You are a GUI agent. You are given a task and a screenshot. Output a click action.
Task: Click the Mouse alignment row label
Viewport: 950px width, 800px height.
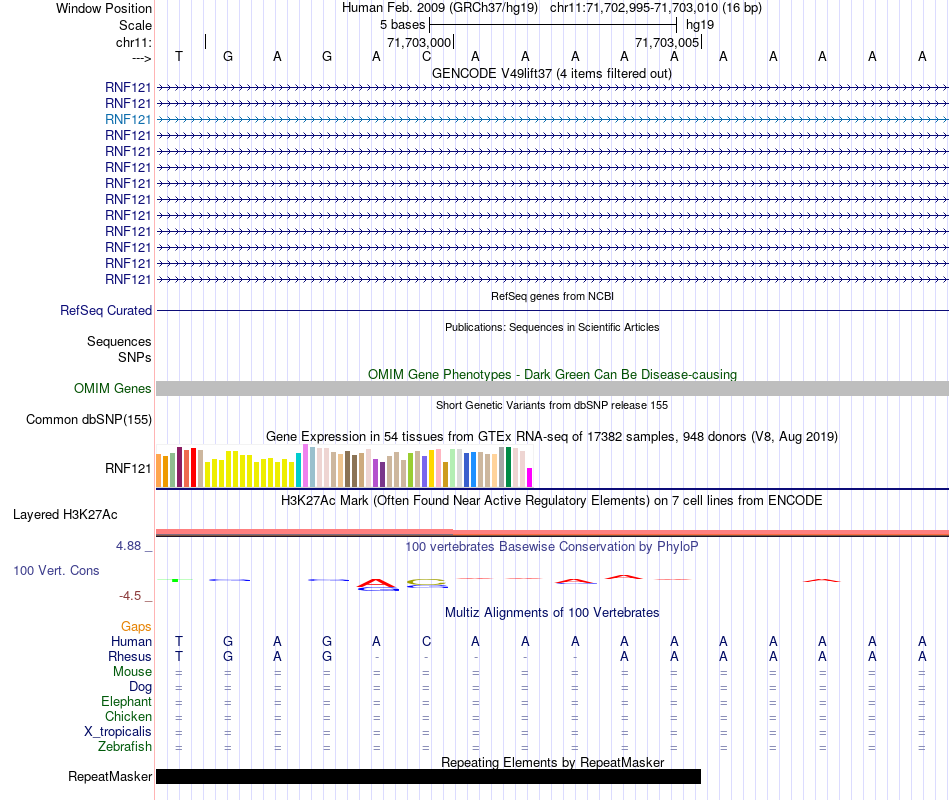(x=132, y=672)
